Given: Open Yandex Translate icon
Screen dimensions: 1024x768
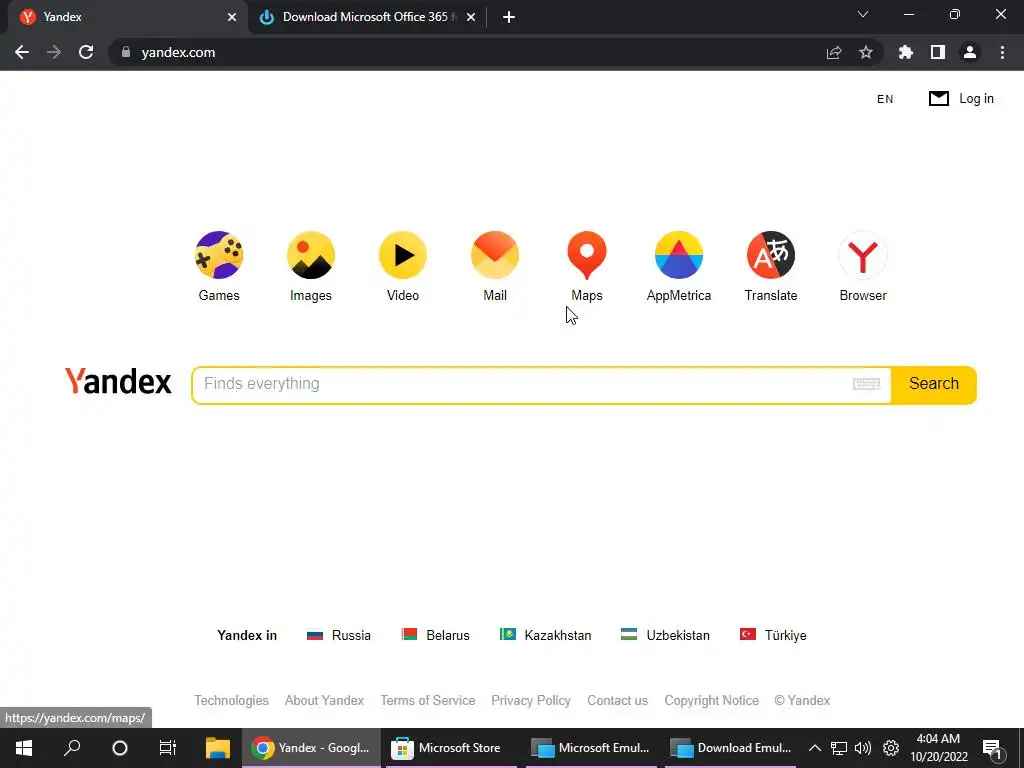Looking at the screenshot, I should tap(771, 255).
